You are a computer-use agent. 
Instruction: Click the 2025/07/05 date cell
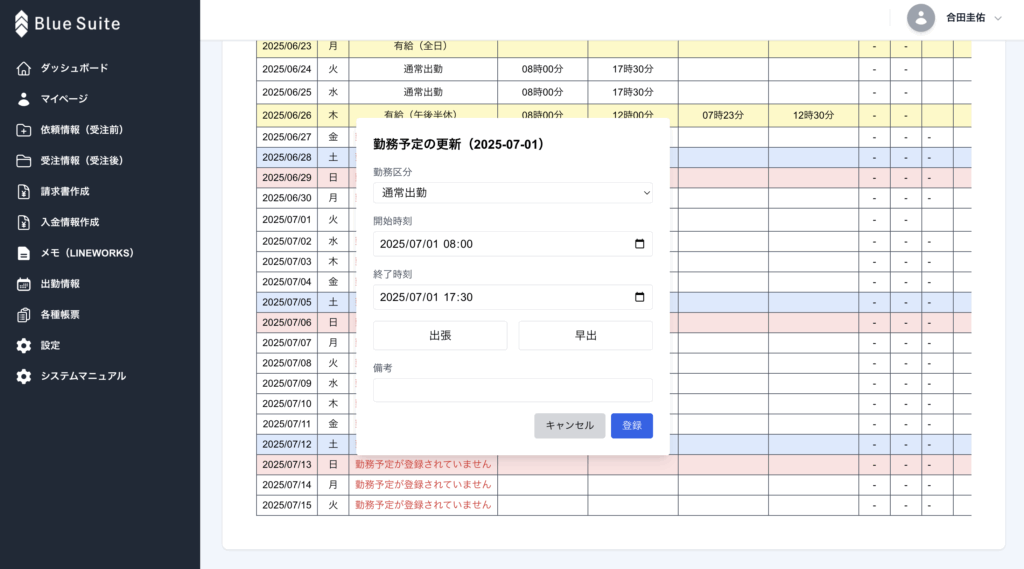(287, 302)
